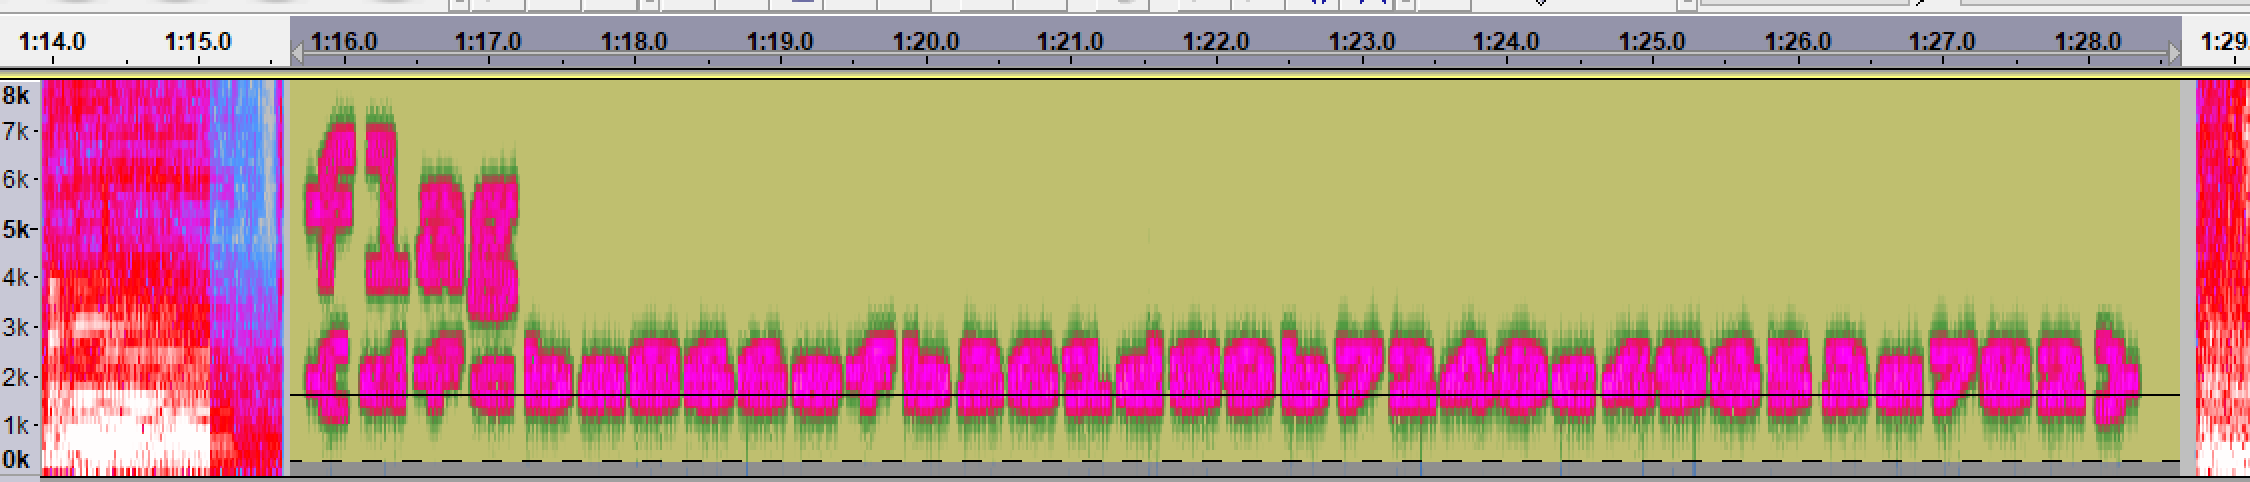The width and height of the screenshot is (2250, 482).
Task: Click the 1:17.0 mark on the timeline ruler
Action: click(x=488, y=42)
